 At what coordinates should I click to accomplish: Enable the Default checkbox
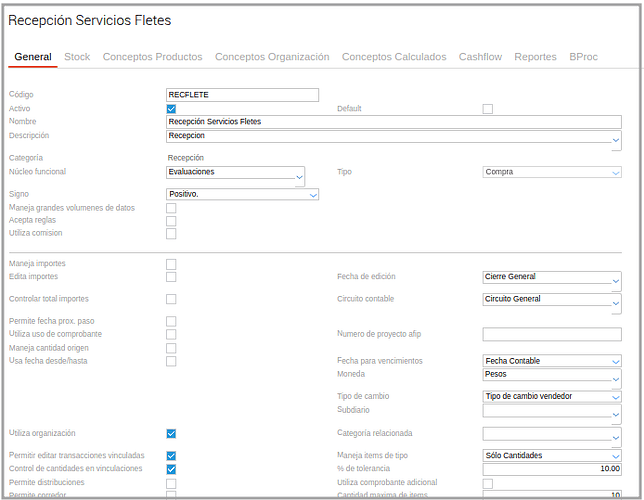point(488,109)
